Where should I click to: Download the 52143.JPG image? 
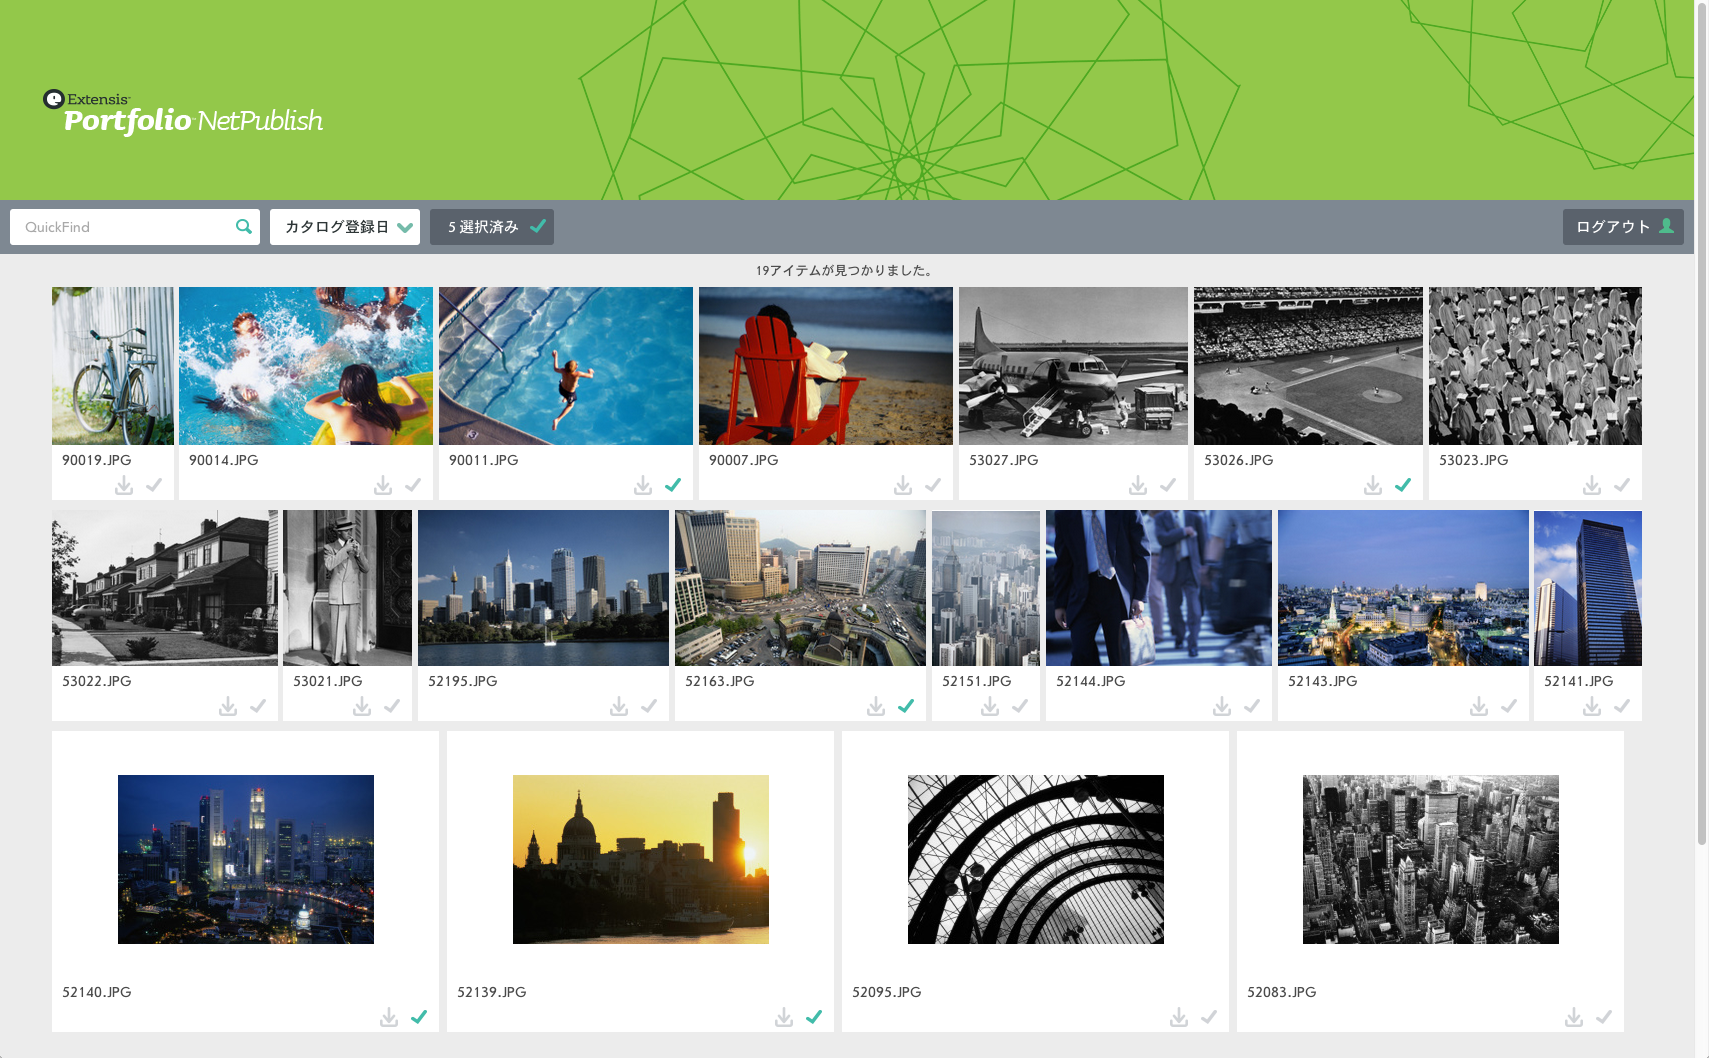point(1479,706)
